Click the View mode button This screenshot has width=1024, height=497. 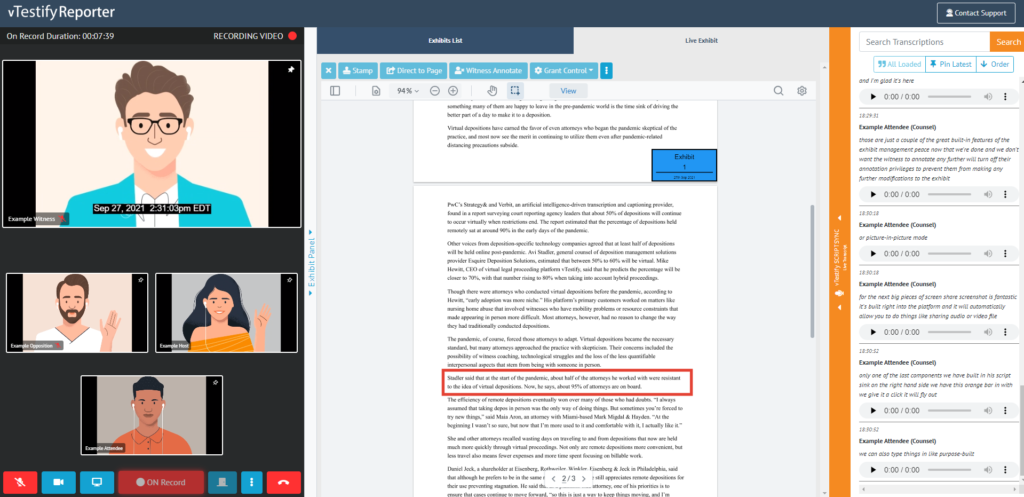568,91
